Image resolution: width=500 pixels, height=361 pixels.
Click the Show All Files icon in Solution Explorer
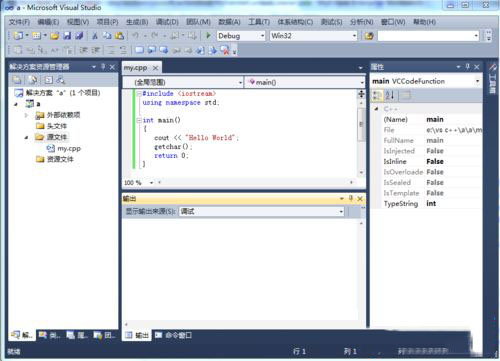click(33, 80)
